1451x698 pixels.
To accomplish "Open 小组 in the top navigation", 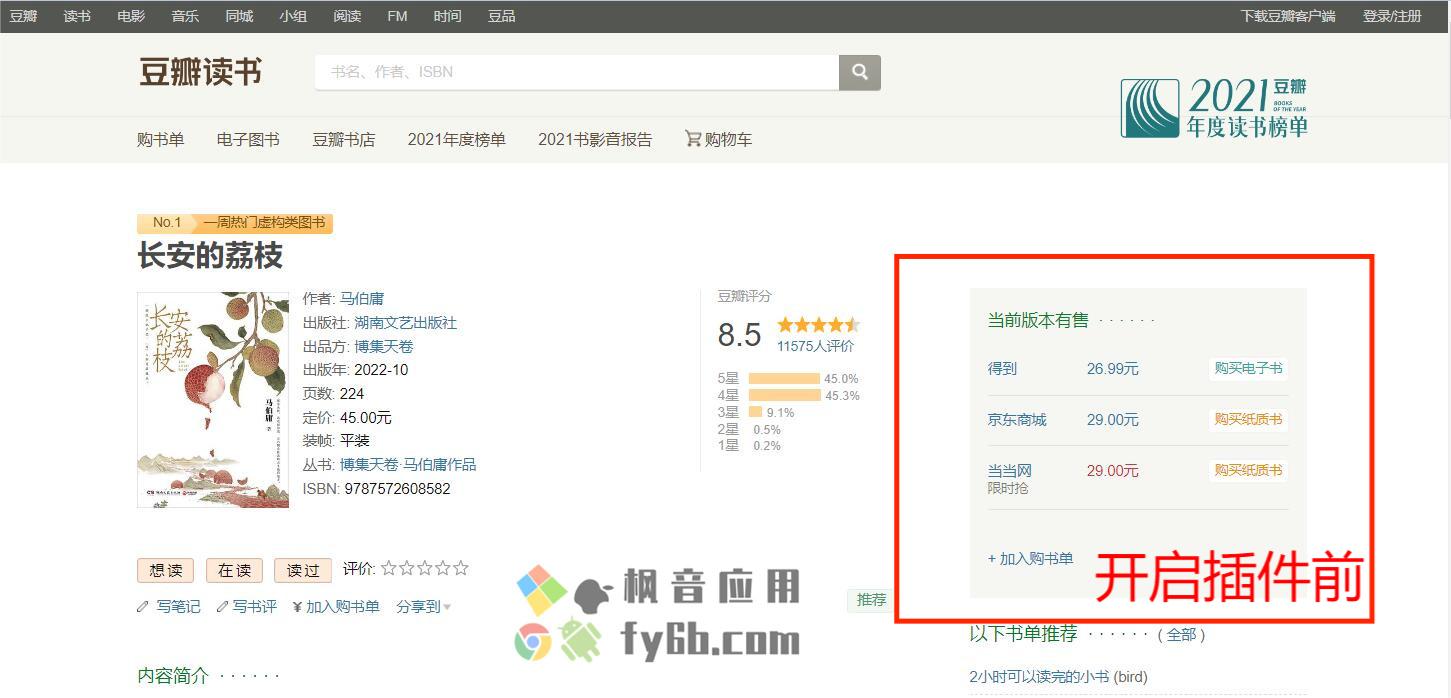I will [x=293, y=16].
